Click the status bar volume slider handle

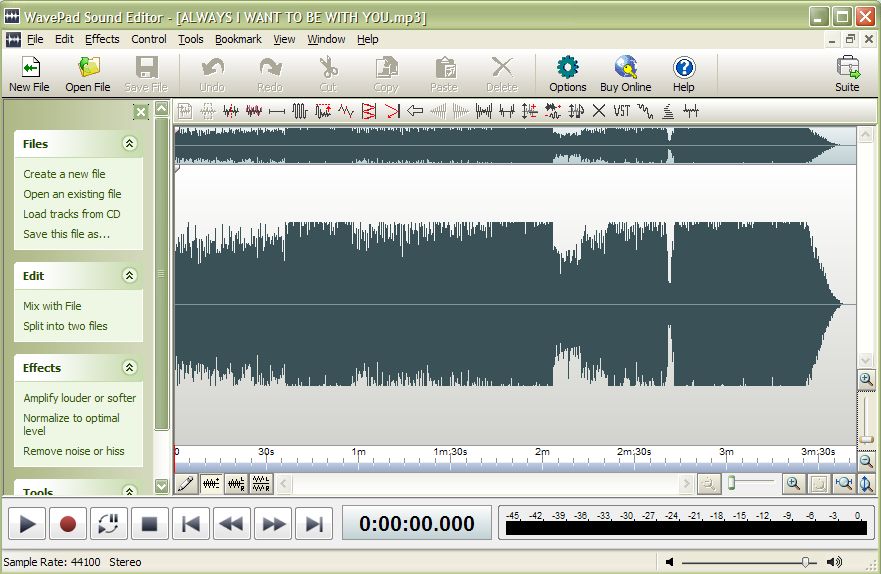pos(806,562)
